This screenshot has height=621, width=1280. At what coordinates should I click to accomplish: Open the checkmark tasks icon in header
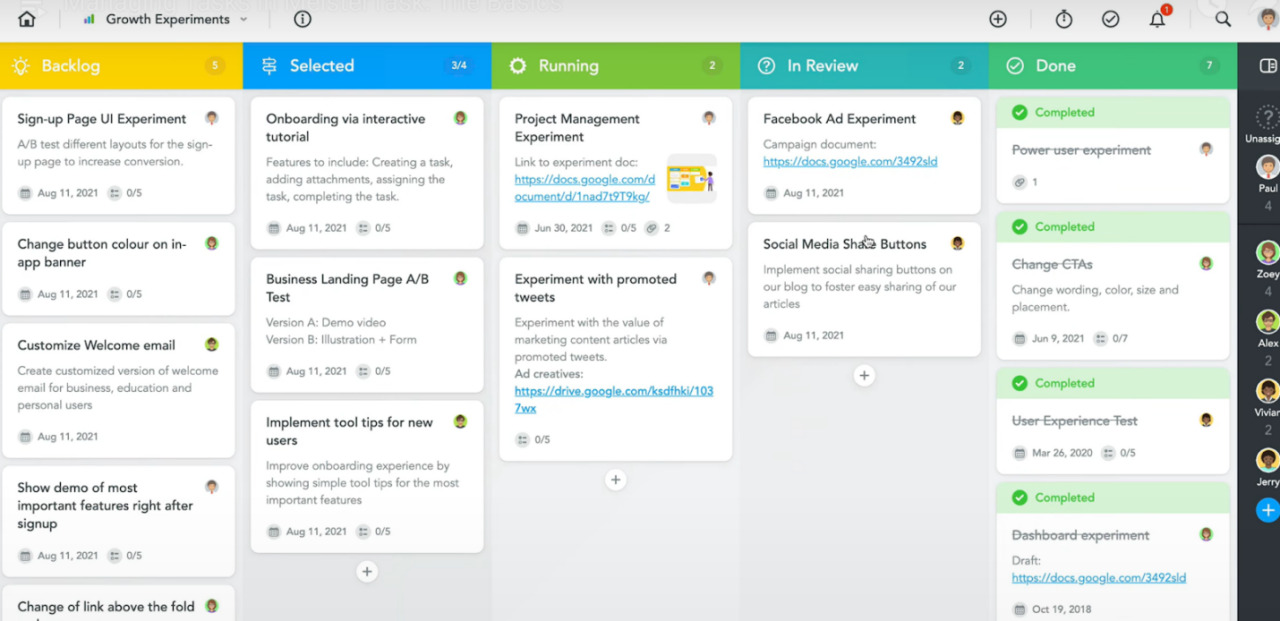click(x=1110, y=19)
